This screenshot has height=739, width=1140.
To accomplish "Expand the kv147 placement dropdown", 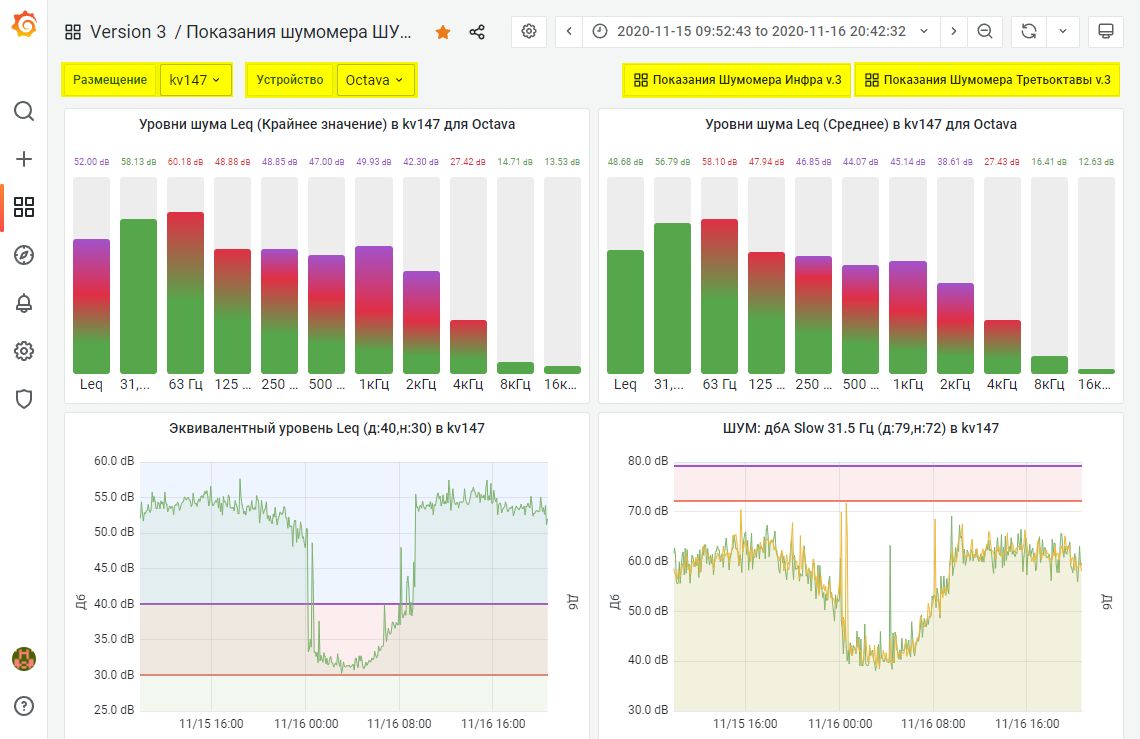I will [196, 80].
